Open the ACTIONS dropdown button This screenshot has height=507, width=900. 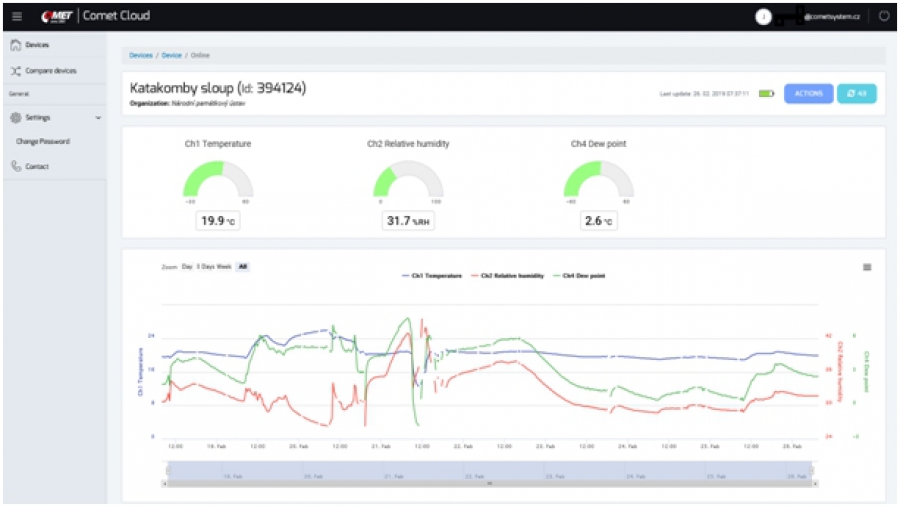point(808,93)
